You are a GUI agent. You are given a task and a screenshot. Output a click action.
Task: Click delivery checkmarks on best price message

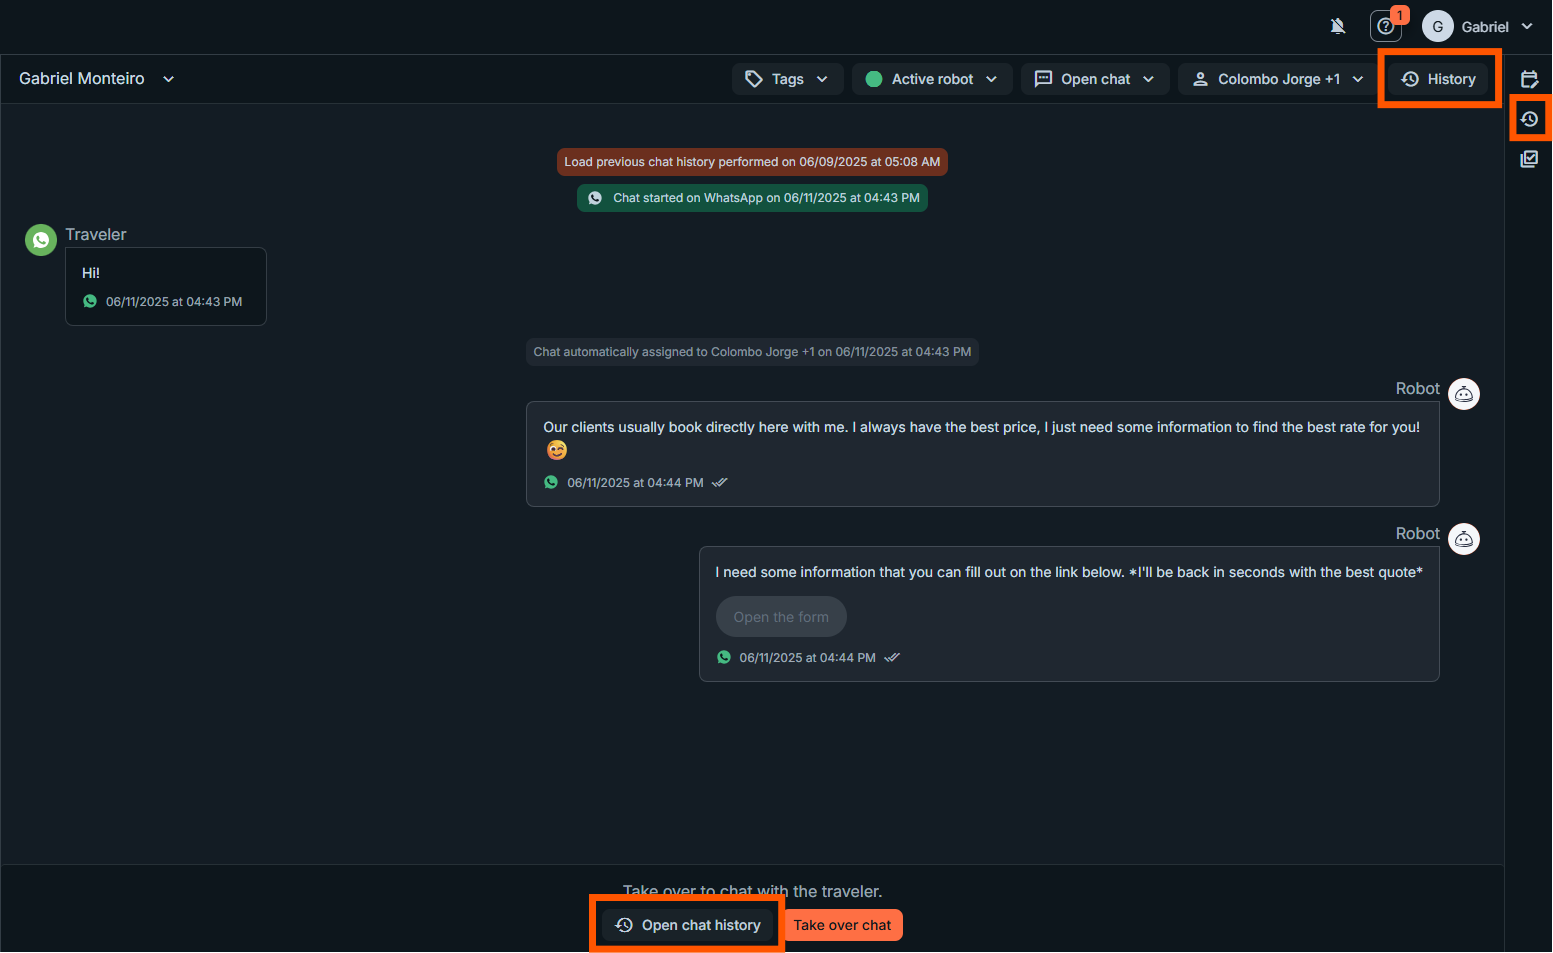pos(720,483)
